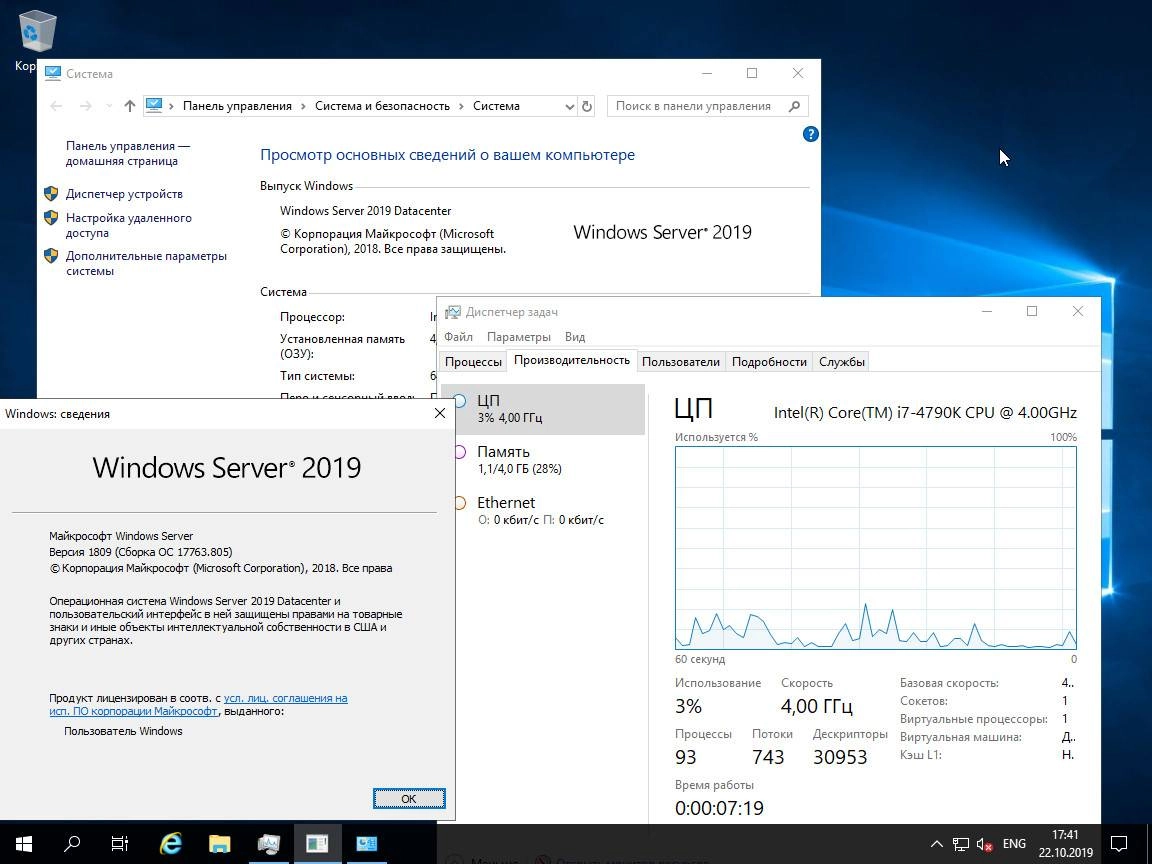The width and height of the screenshot is (1152, 864).
Task: Open Диспетчер устройств link
Action: 124,194
